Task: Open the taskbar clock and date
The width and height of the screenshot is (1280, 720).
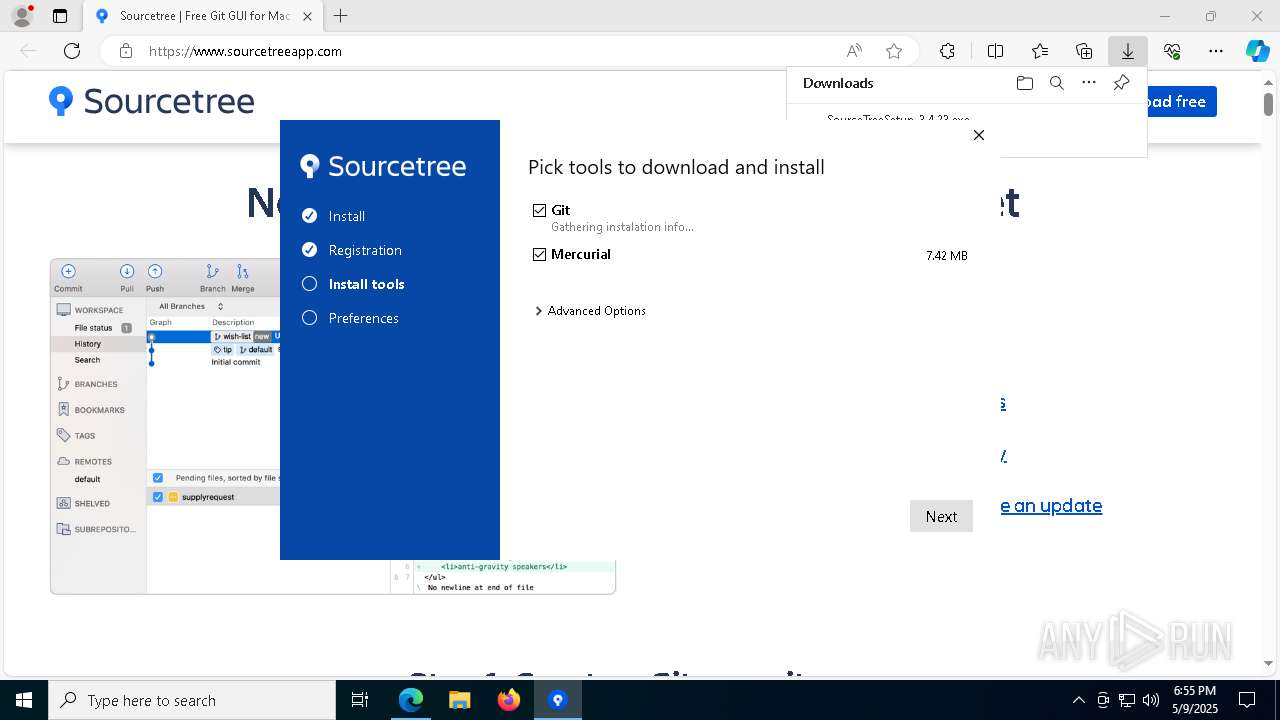Action: click(x=1194, y=700)
